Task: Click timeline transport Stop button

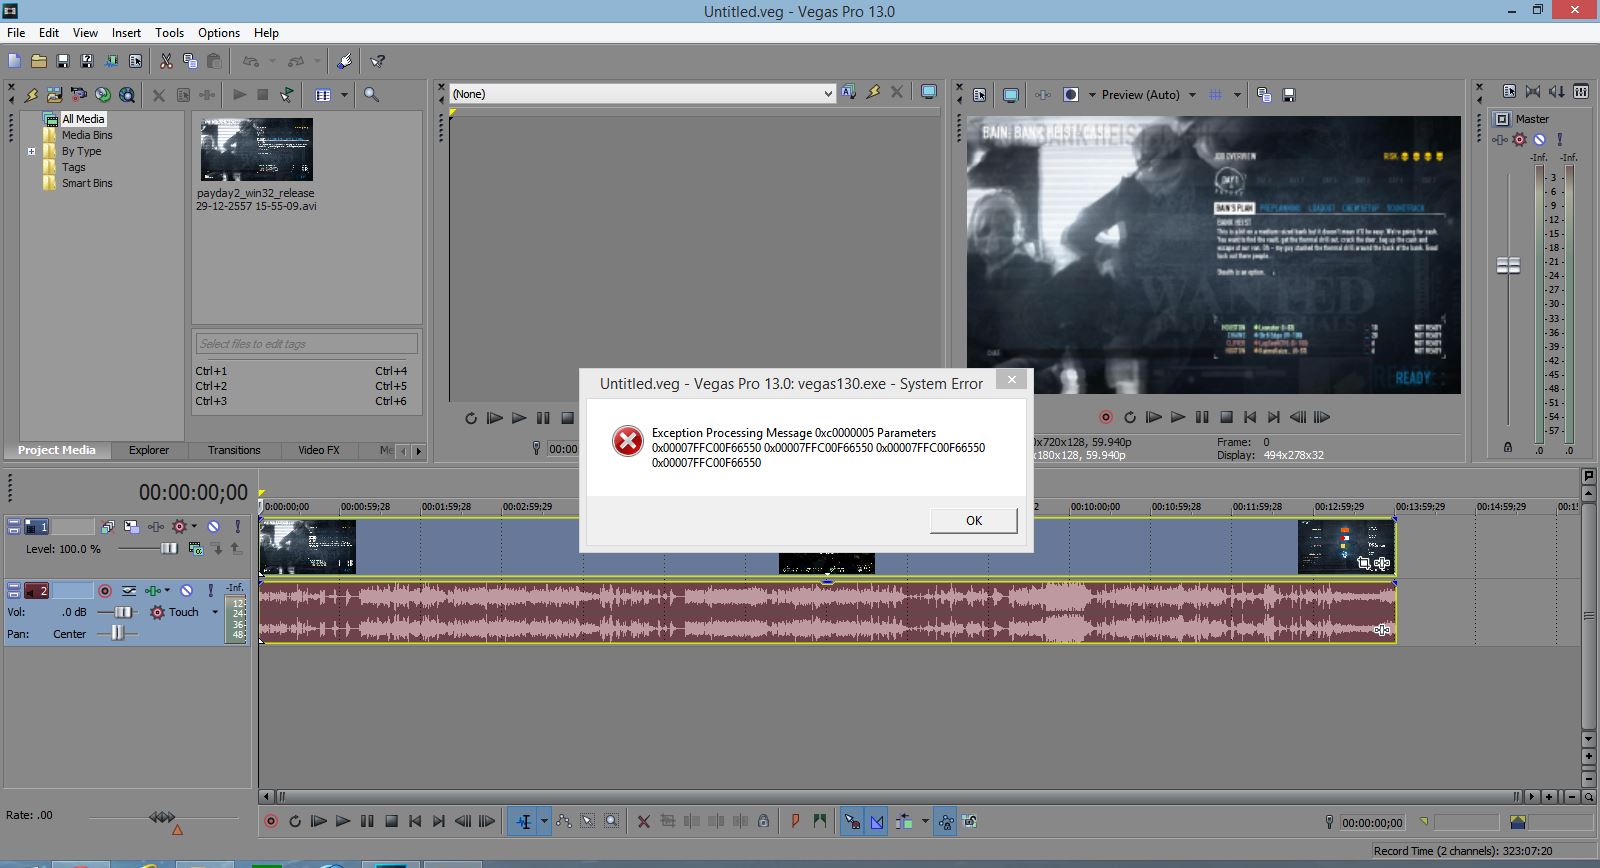Action: [391, 821]
